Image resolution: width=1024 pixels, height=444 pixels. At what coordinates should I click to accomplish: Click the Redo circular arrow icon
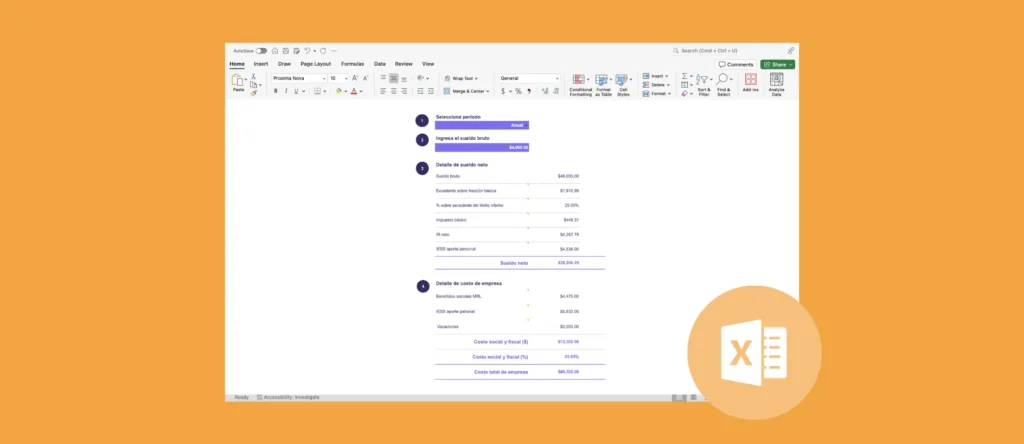click(x=323, y=51)
